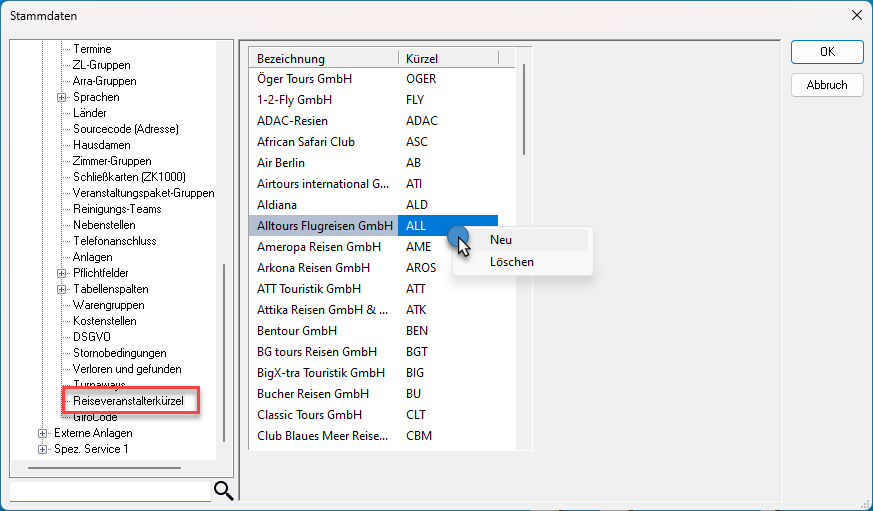This screenshot has height=511, width=873.
Task: Select the Bucher Reisen GmbH row
Action: pos(374,394)
